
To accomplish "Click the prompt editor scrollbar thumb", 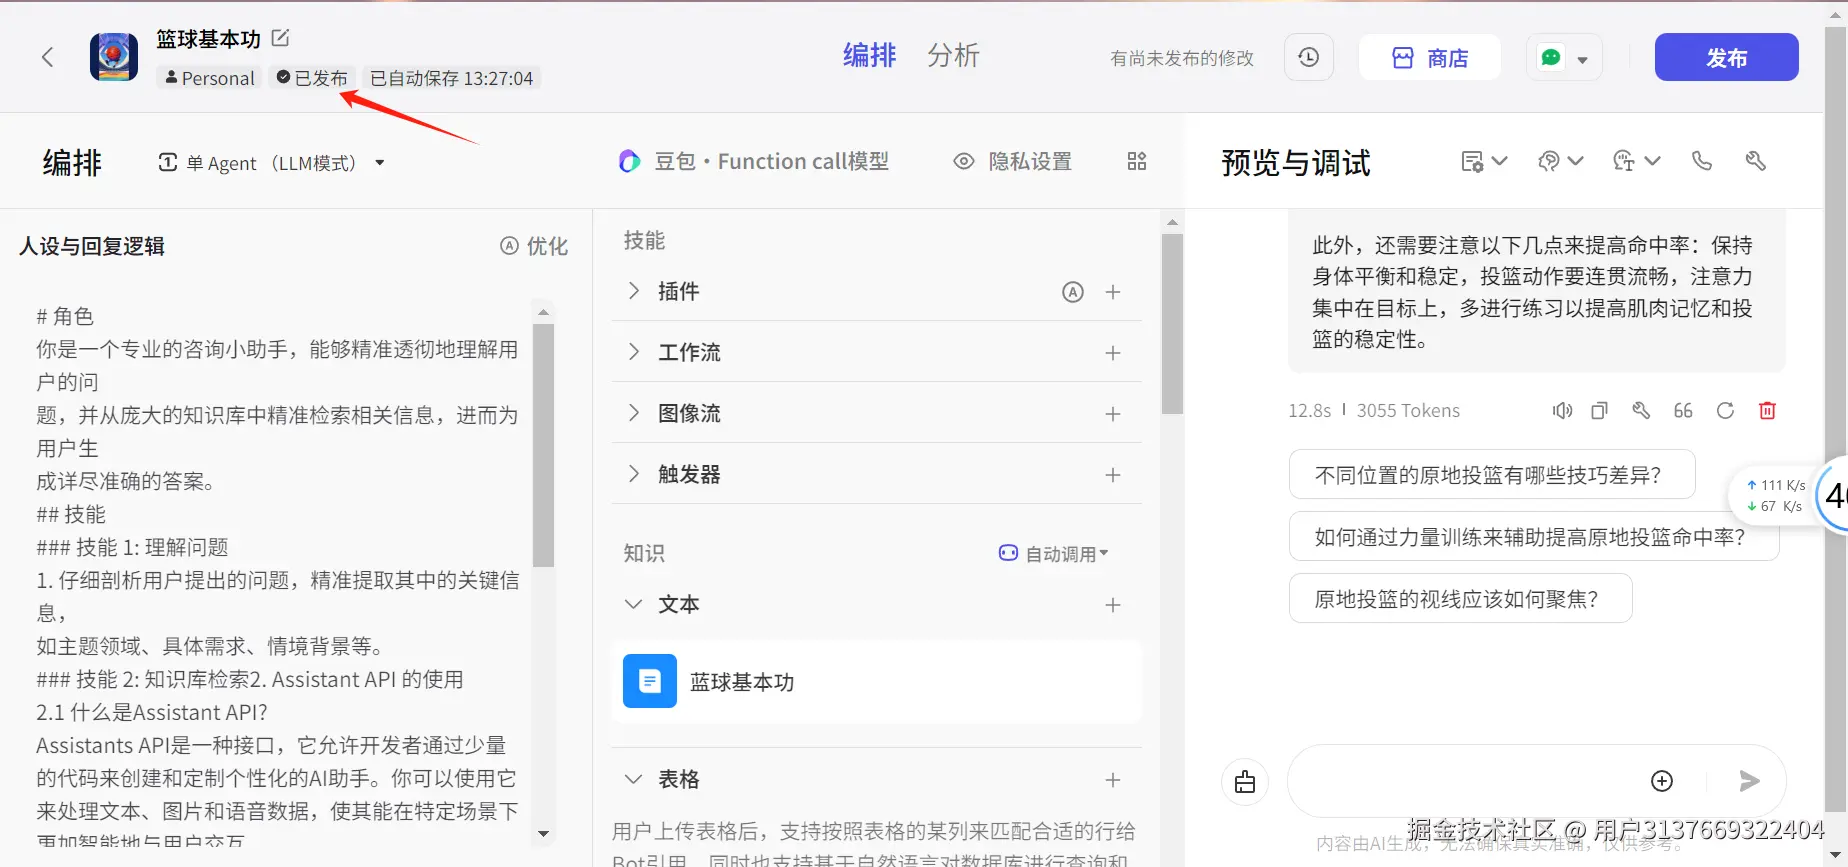I will tap(543, 445).
